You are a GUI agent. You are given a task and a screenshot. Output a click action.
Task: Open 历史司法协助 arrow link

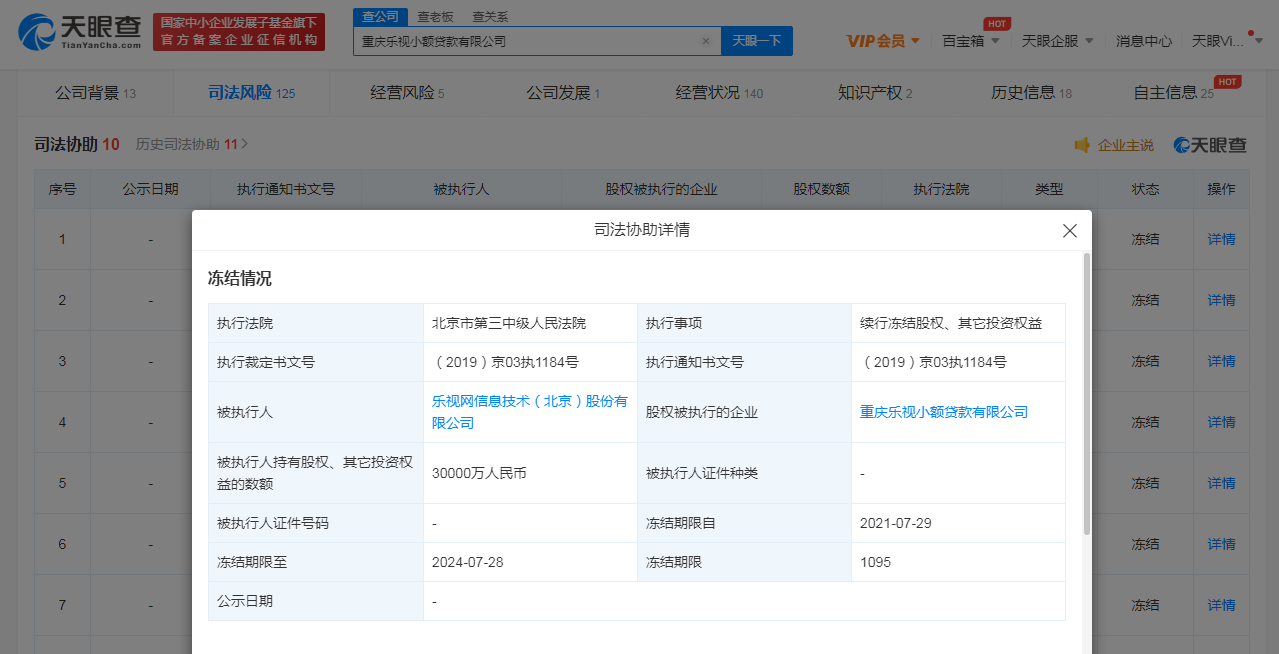(x=244, y=144)
